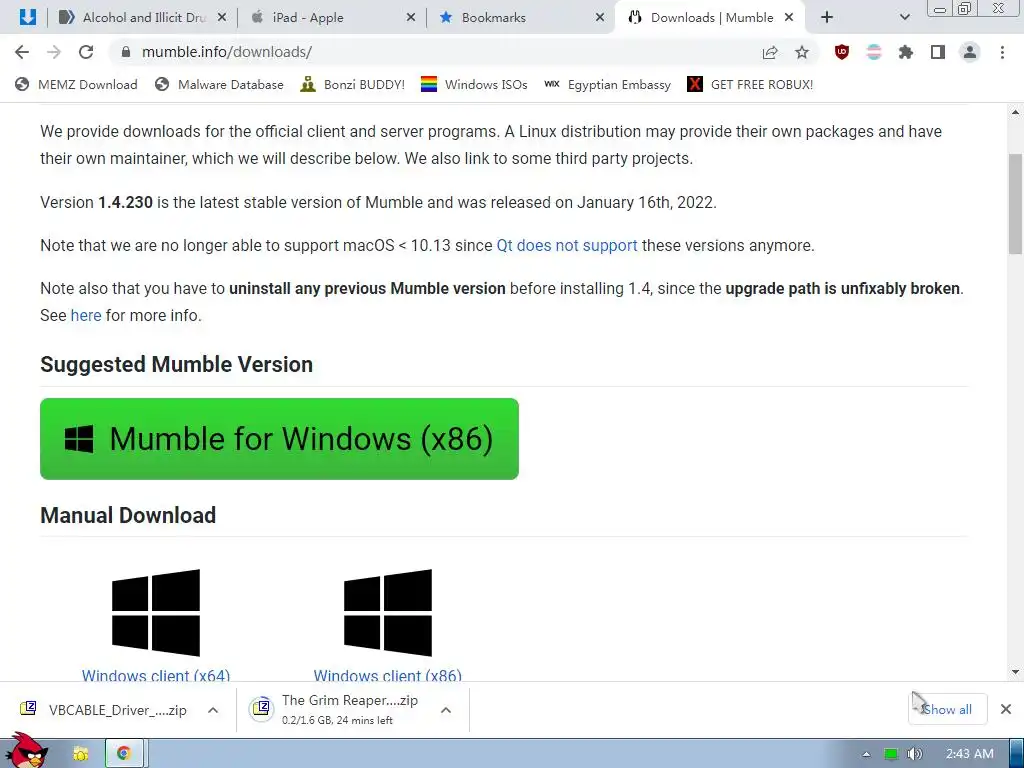The image size is (1024, 768).
Task: Click the 2:43 AM taskbar clock
Action: tap(969, 754)
